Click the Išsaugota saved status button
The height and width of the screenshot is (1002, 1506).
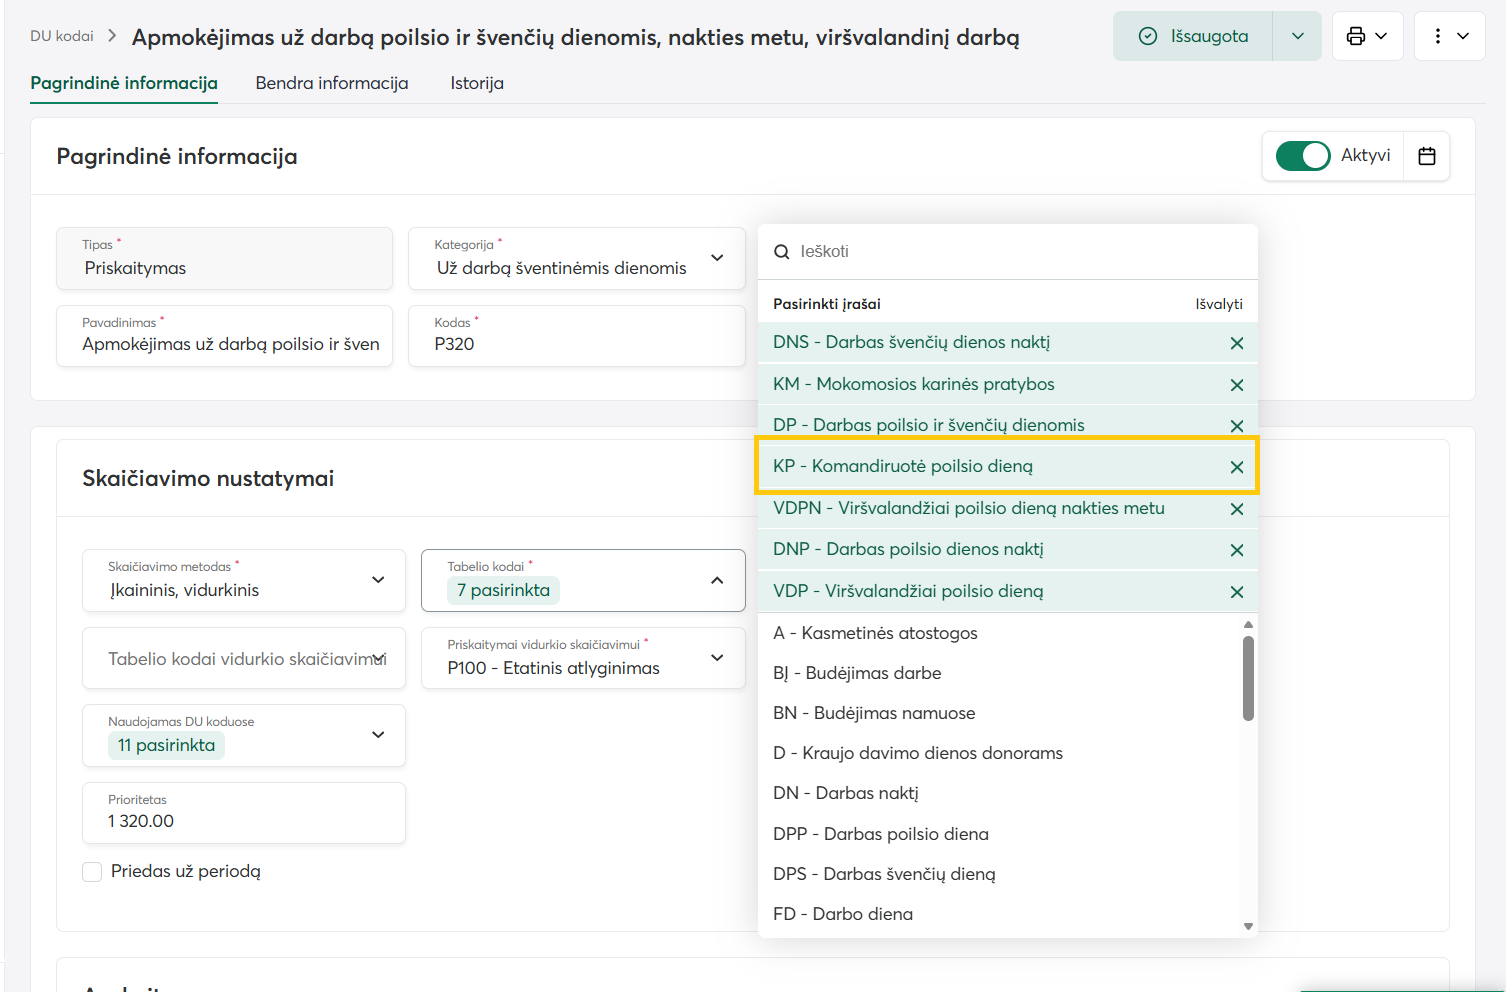pyautogui.click(x=1193, y=36)
